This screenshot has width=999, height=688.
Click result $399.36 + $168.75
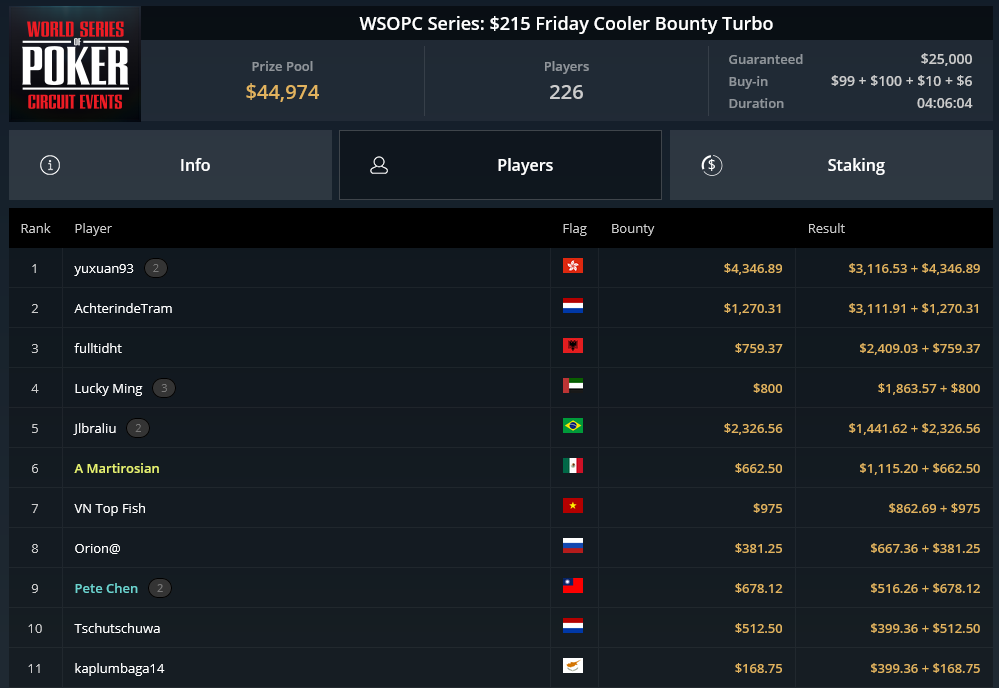click(x=925, y=669)
